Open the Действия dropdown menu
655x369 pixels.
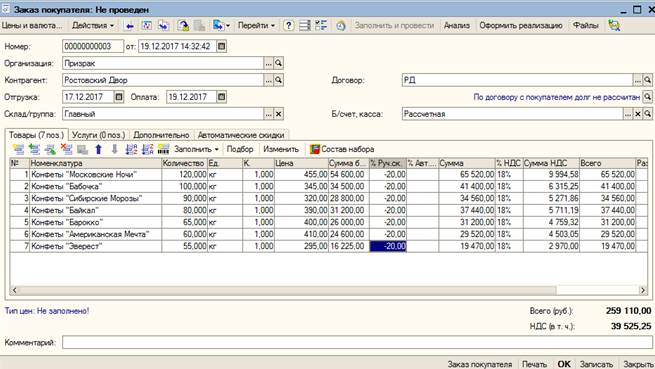(x=93, y=25)
